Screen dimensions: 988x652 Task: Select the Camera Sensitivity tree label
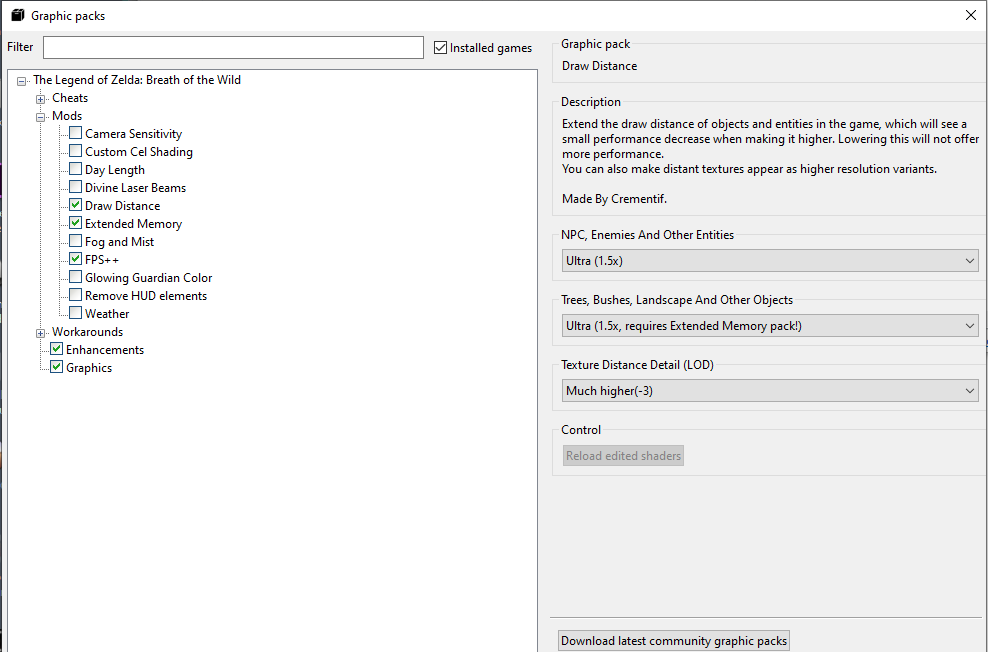134,134
